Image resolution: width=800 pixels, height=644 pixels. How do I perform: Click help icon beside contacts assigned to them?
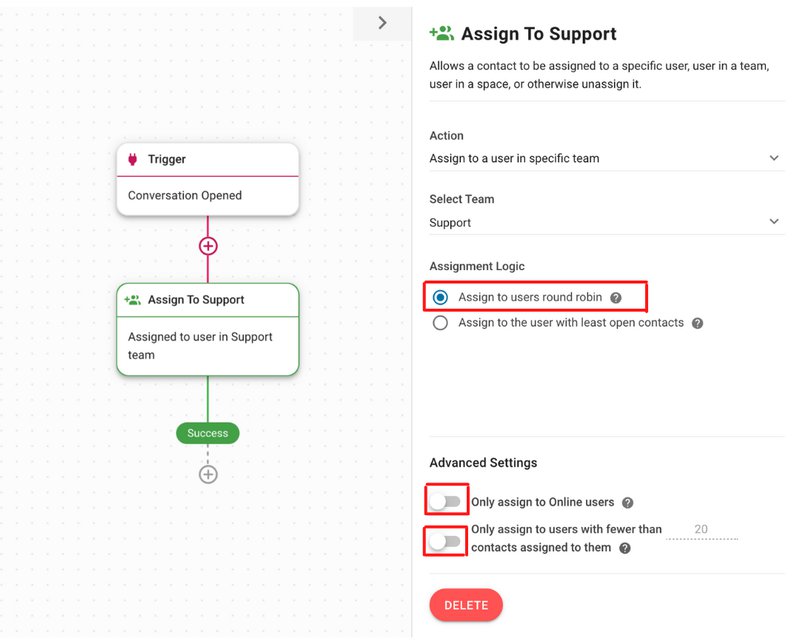(625, 548)
